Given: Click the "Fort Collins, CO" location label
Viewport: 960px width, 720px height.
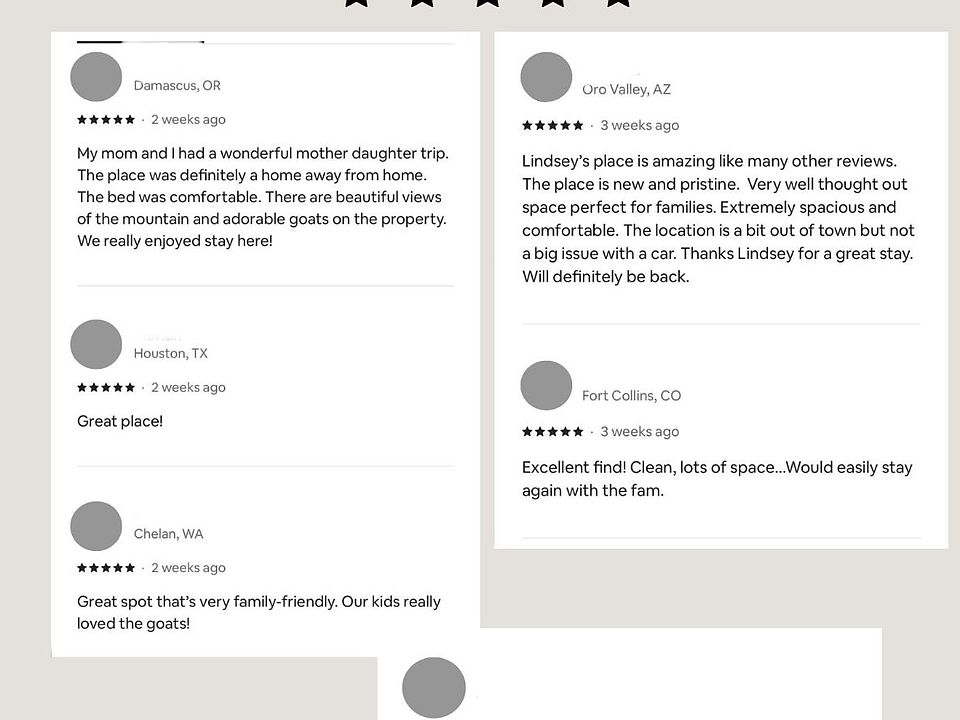Looking at the screenshot, I should point(631,396).
